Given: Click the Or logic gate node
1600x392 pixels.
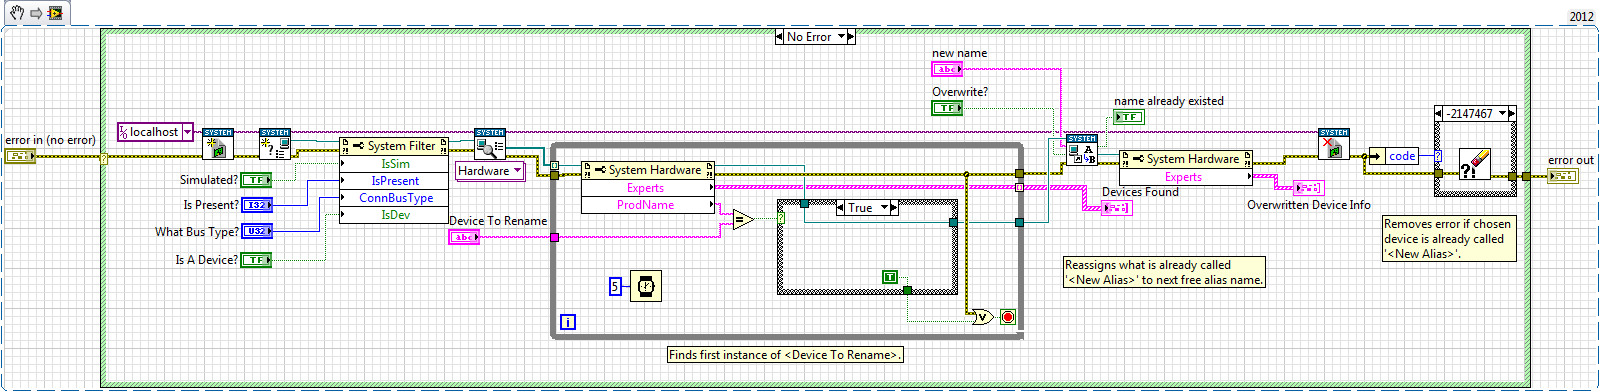Looking at the screenshot, I should coord(982,317).
